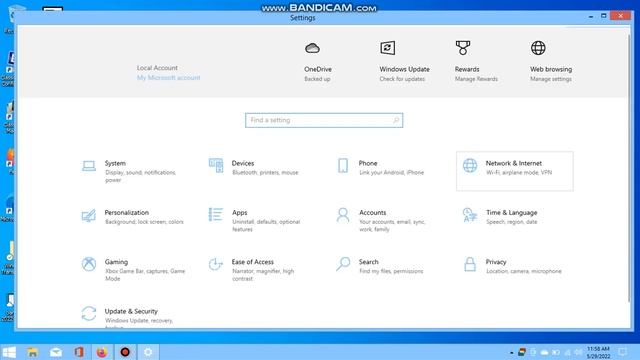Screen dimensions: 640x360
Task: Open Gaming Xbox icon
Action: click(x=89, y=264)
